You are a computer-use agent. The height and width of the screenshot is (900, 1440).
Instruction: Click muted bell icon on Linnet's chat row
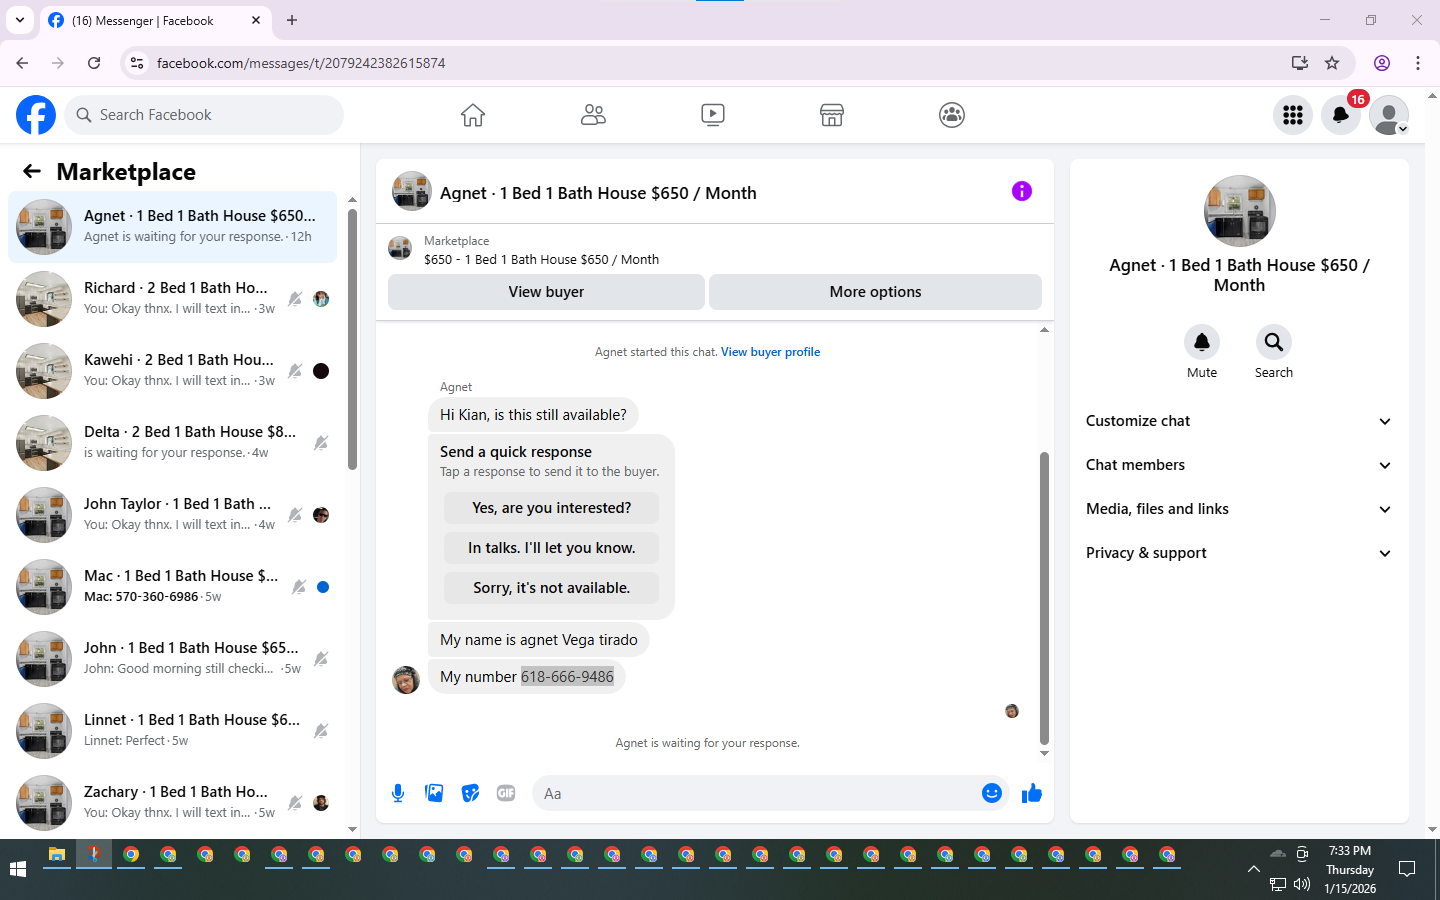(x=321, y=731)
